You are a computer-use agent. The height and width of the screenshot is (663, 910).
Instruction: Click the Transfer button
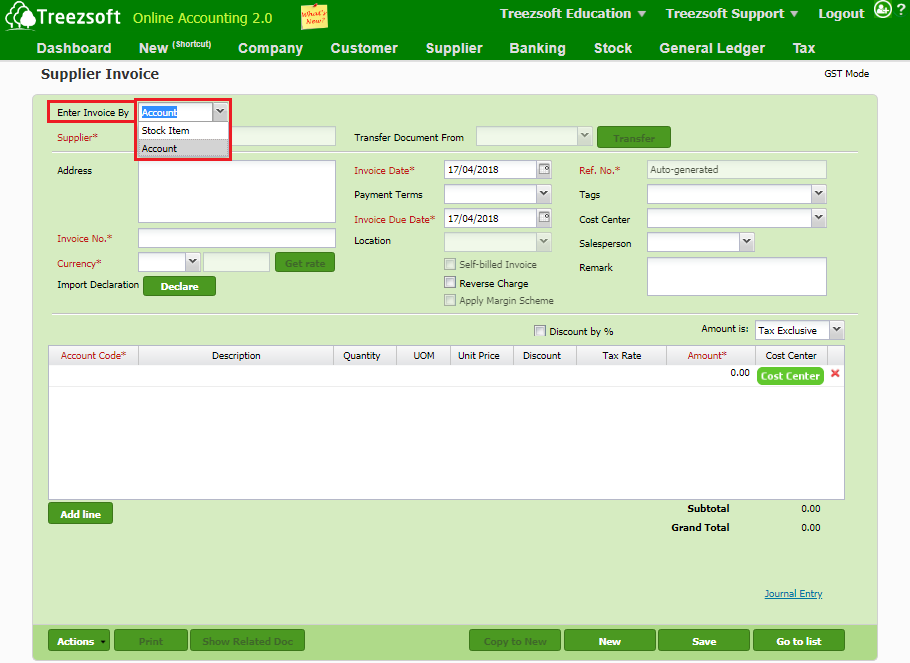(x=634, y=138)
